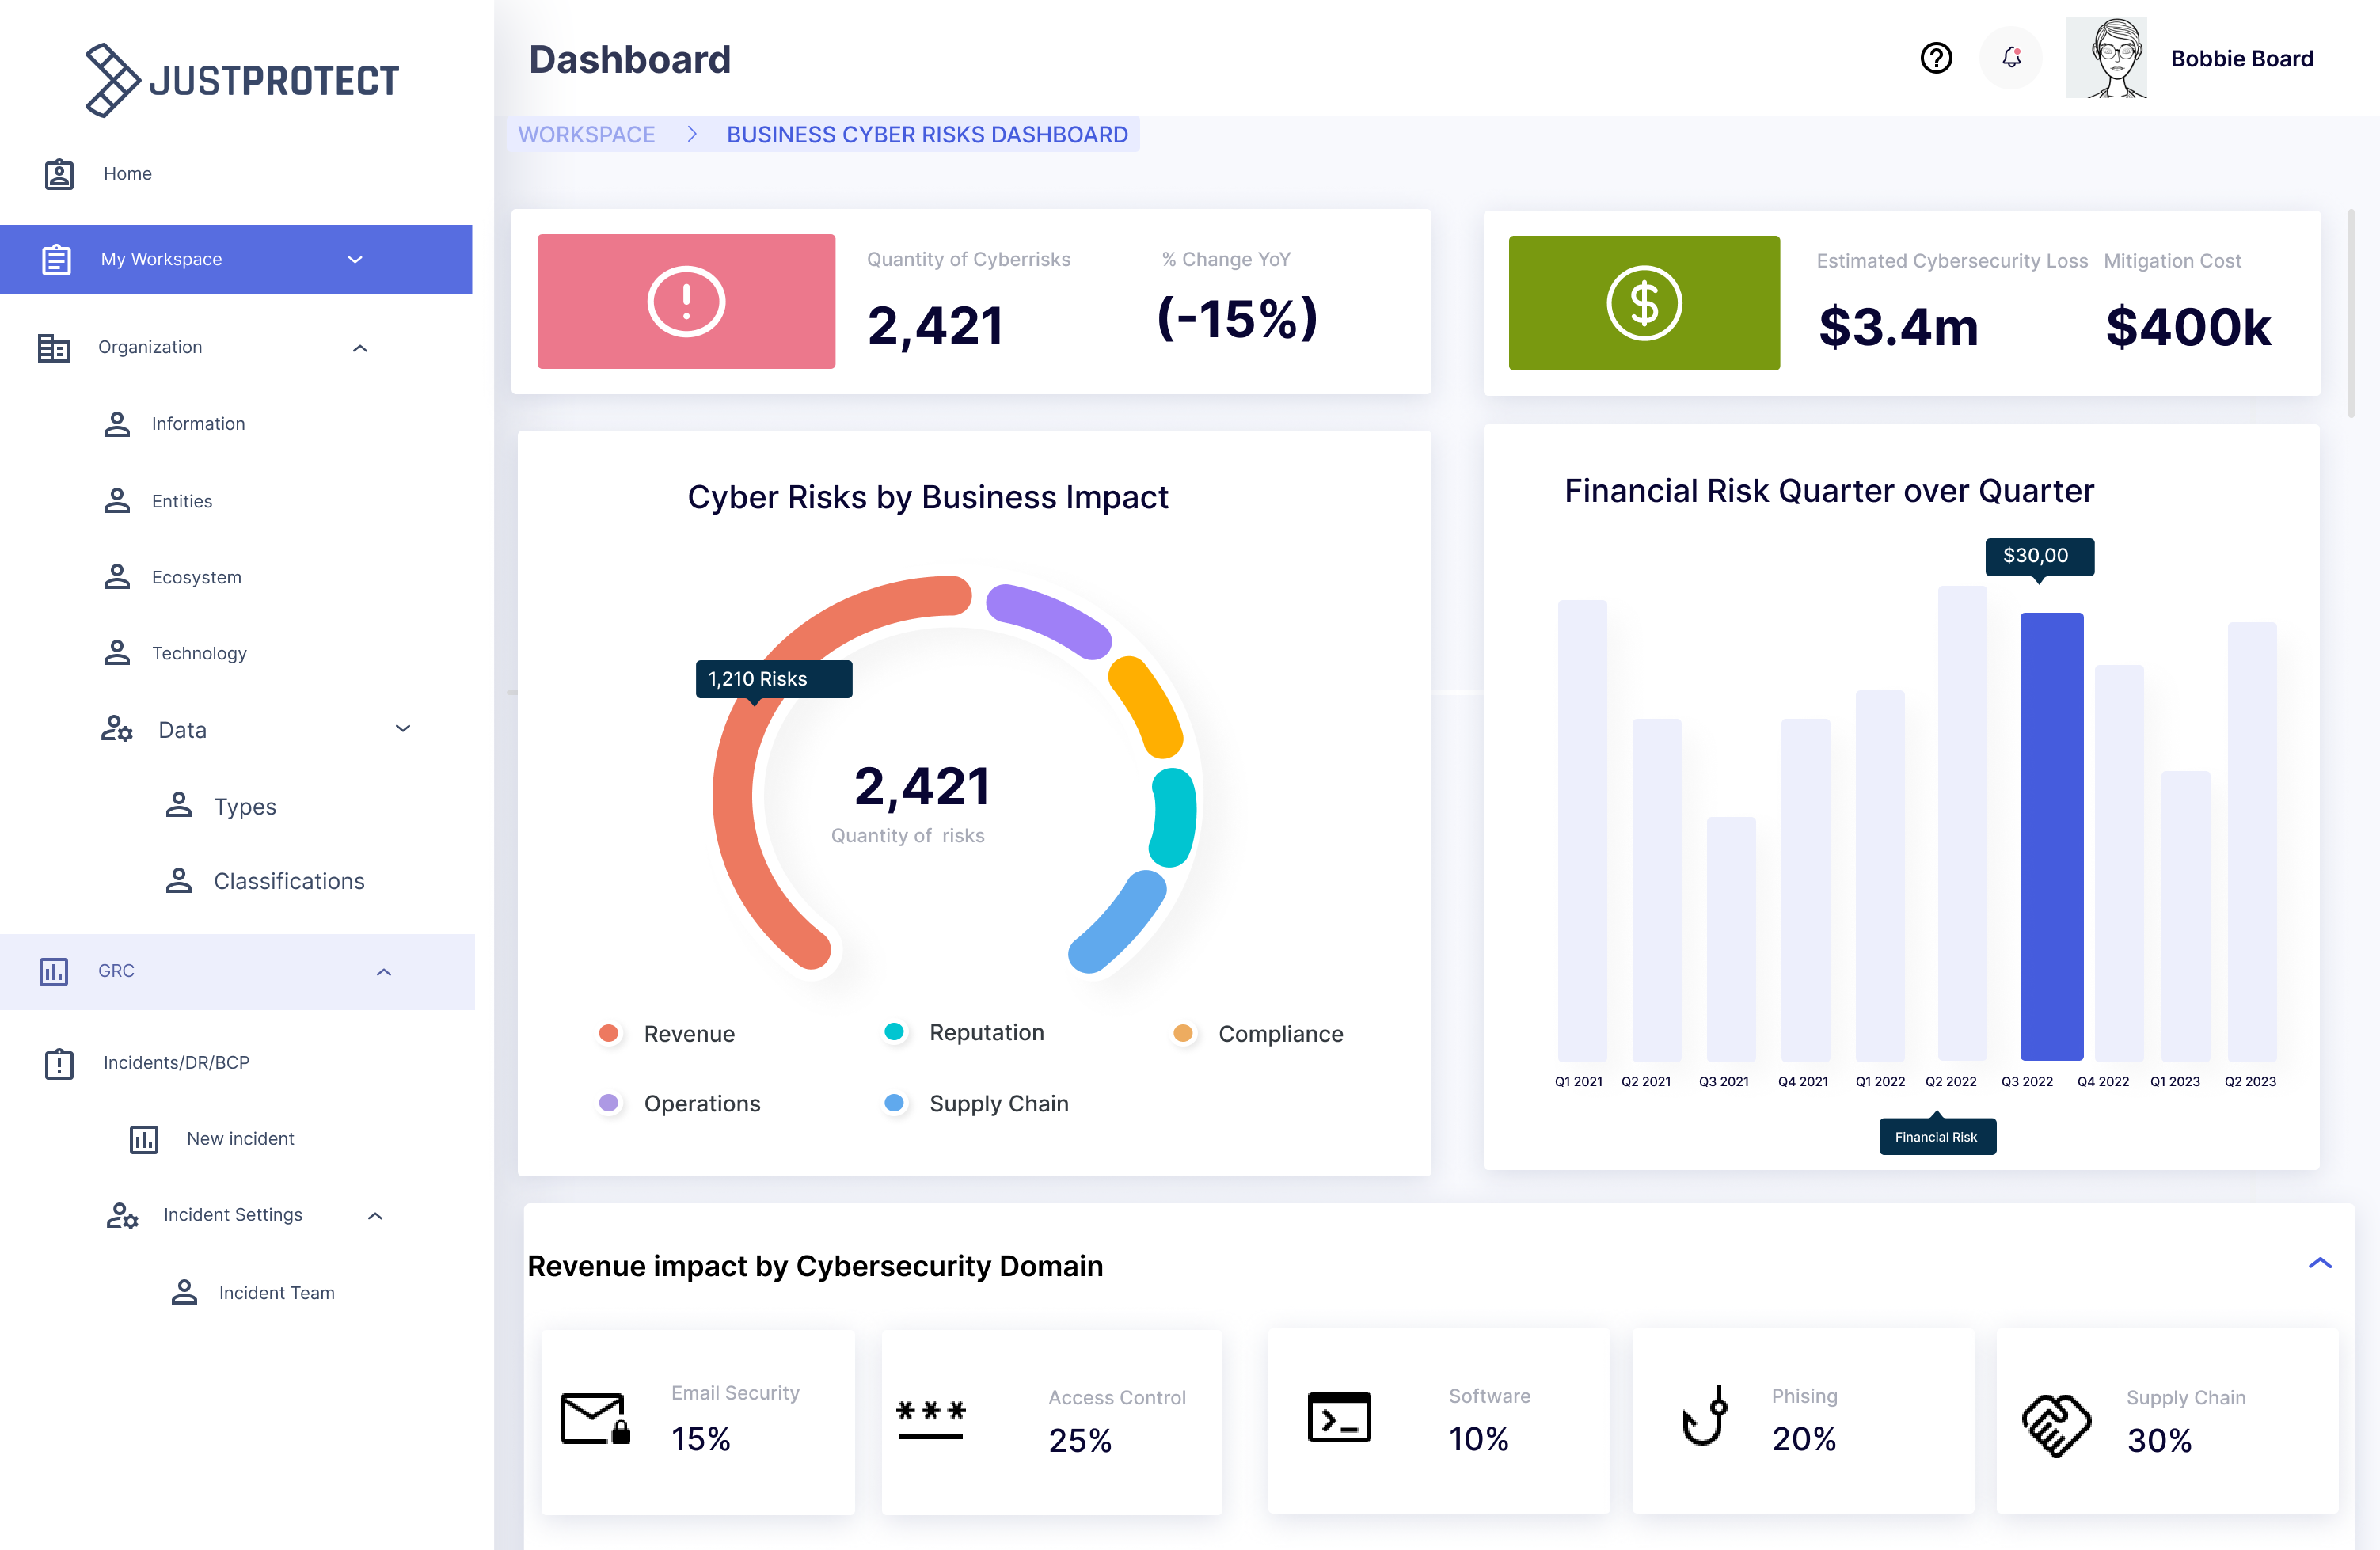Click Bobbie Board's avatar picture
The height and width of the screenshot is (1550, 2380).
tap(2106, 58)
